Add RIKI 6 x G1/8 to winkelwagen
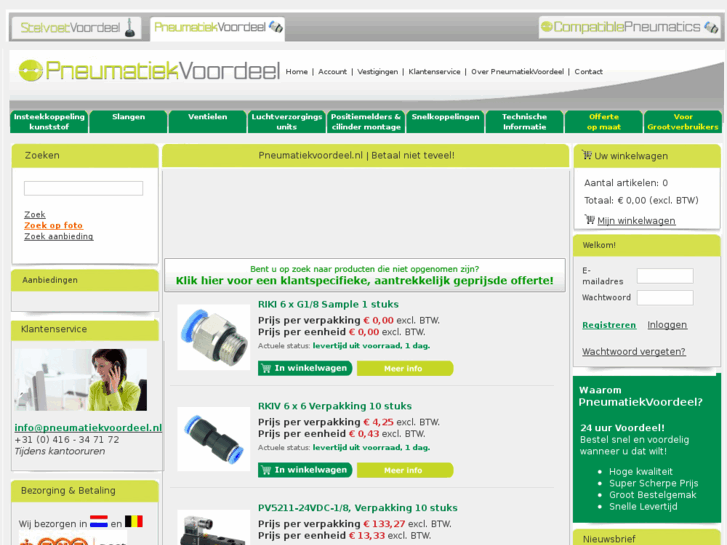The width and height of the screenshot is (727, 545). tap(305, 368)
